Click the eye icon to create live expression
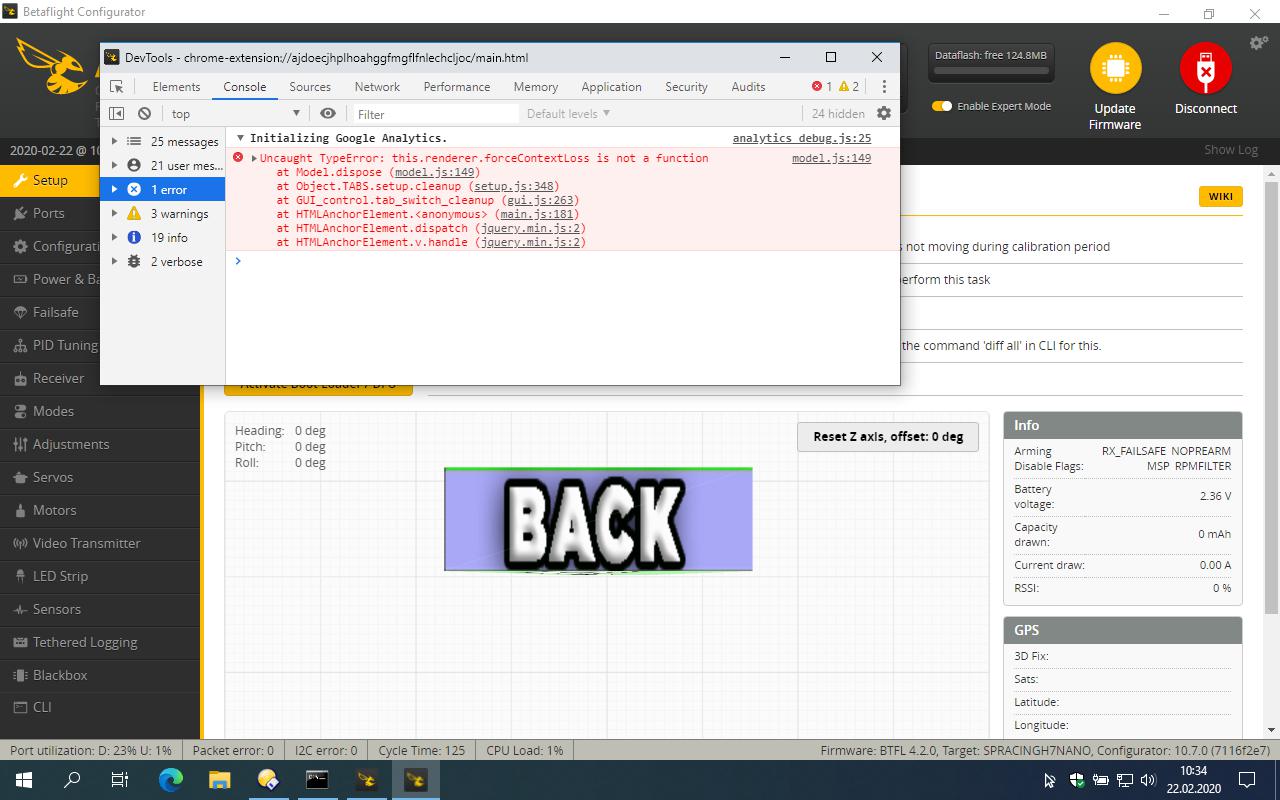1280x800 pixels. (x=328, y=113)
